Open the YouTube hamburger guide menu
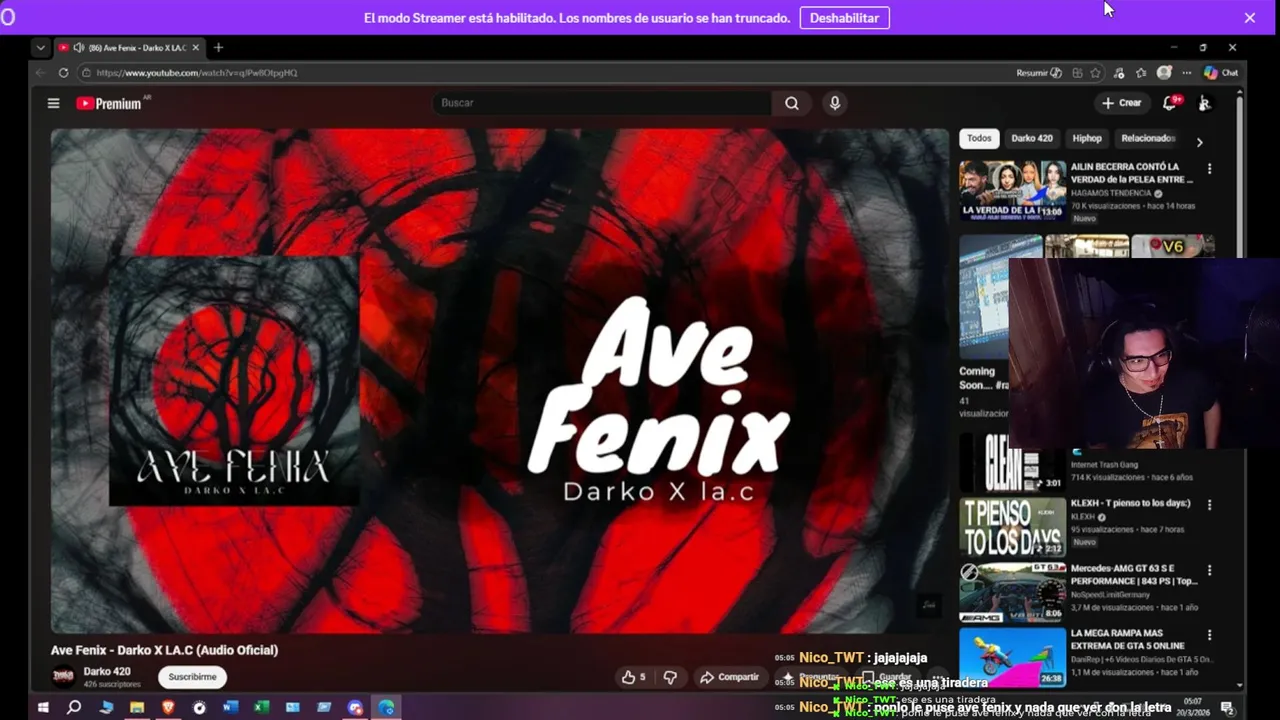 pyautogui.click(x=53, y=103)
